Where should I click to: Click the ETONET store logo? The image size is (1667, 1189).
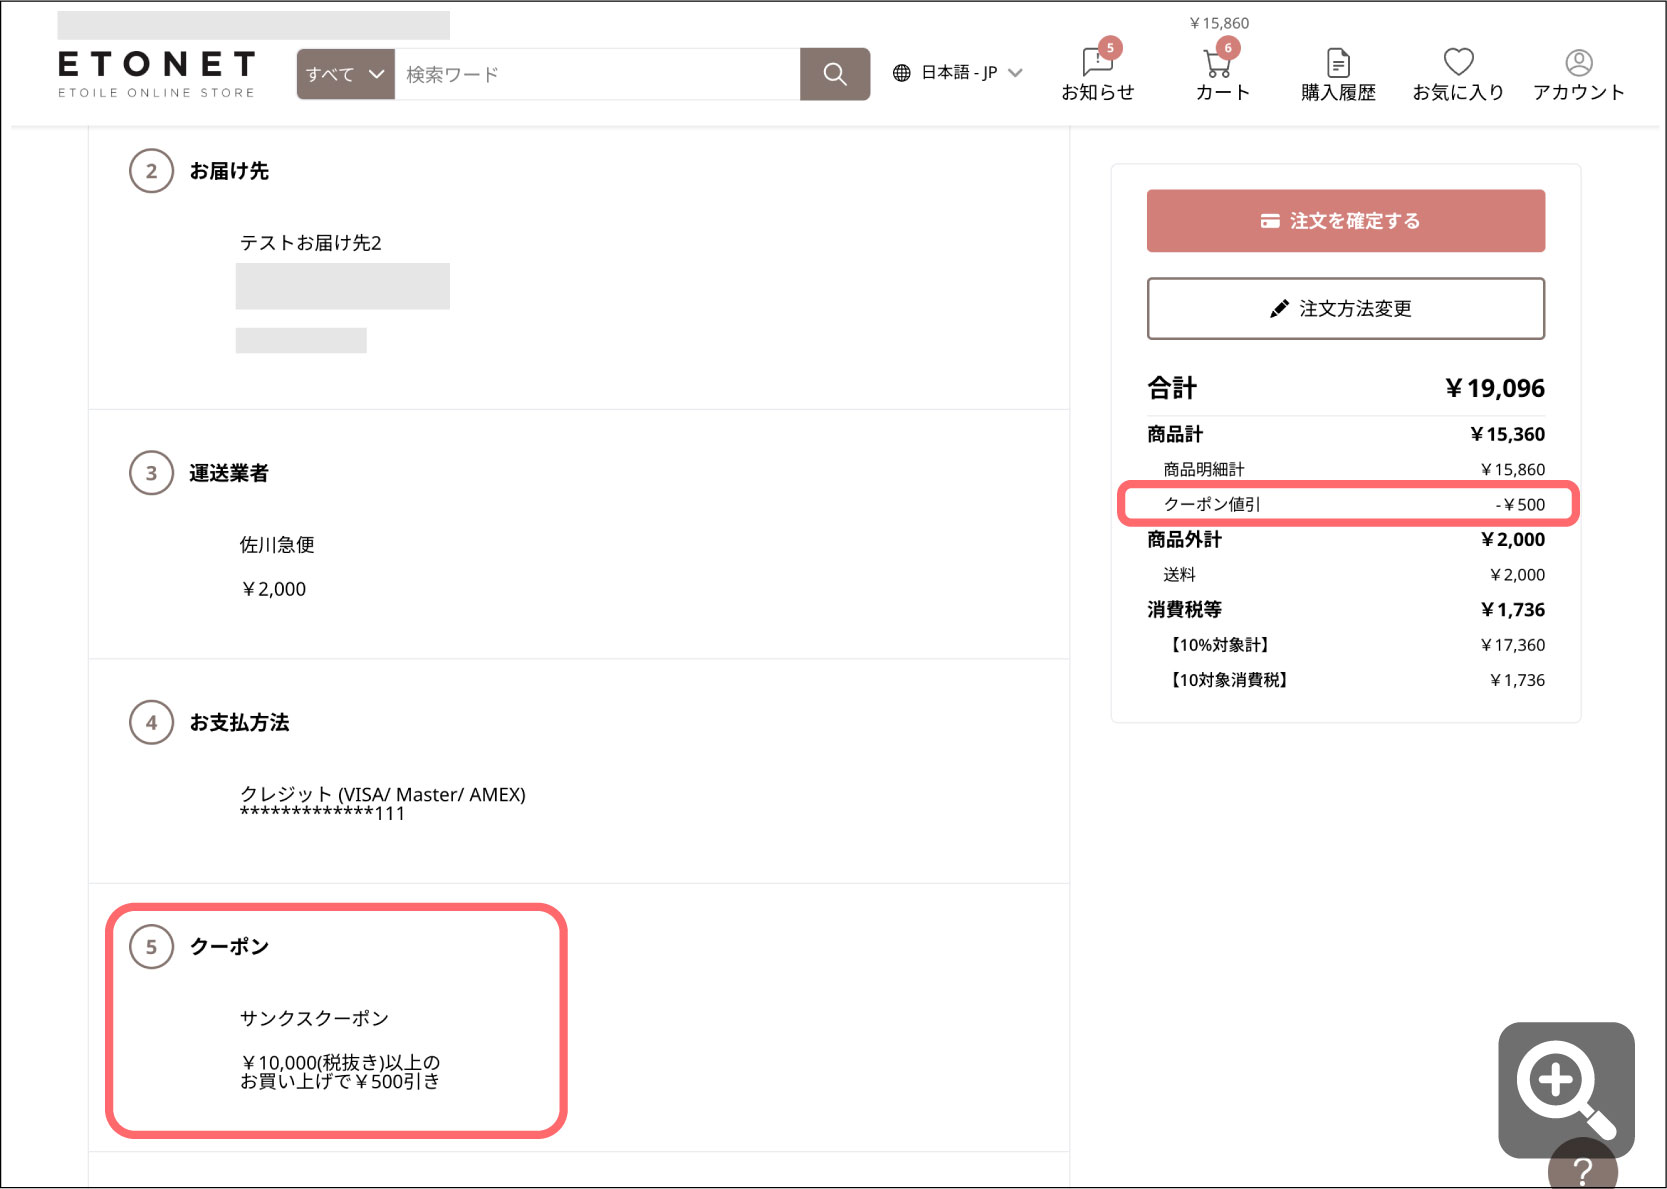pyautogui.click(x=157, y=74)
